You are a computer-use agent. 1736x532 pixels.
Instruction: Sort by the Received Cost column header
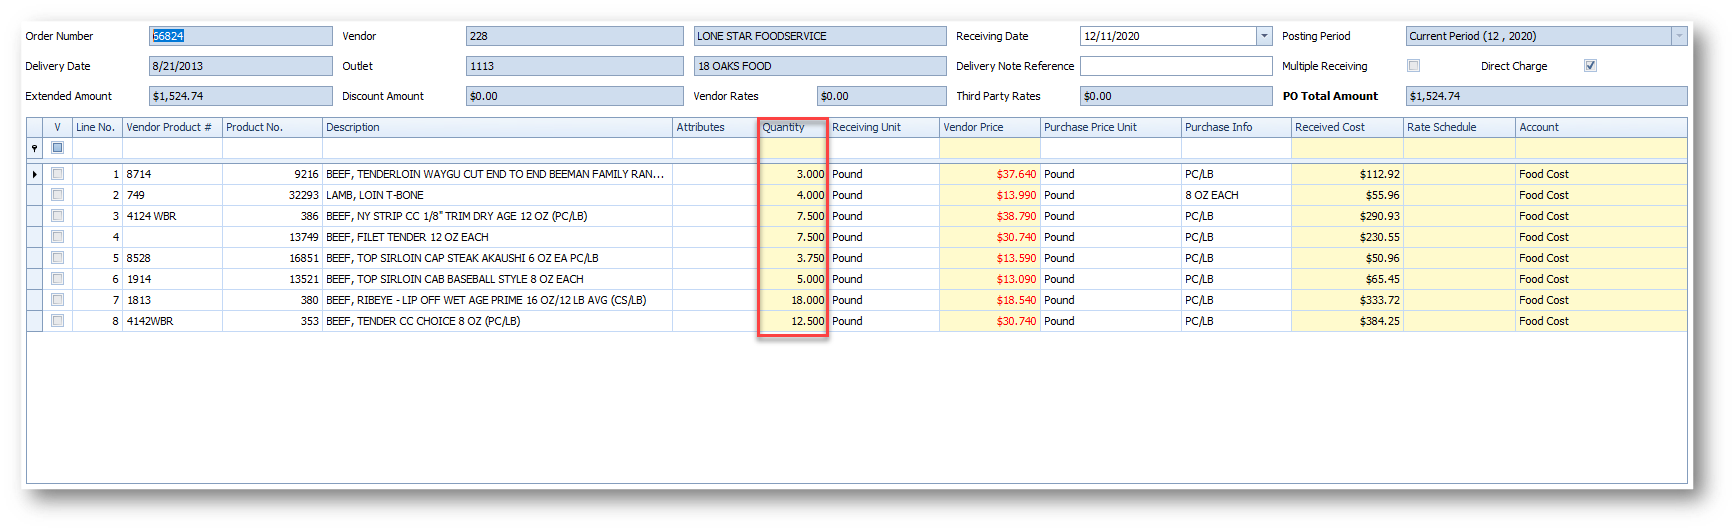click(x=1346, y=128)
